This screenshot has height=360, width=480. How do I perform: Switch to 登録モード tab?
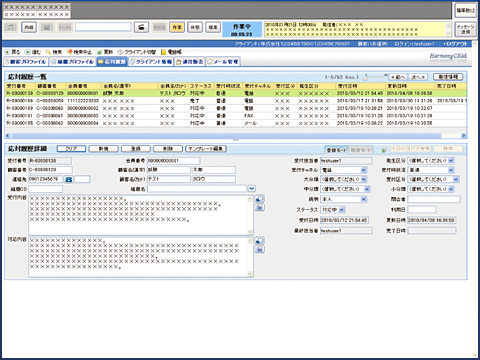(x=336, y=150)
